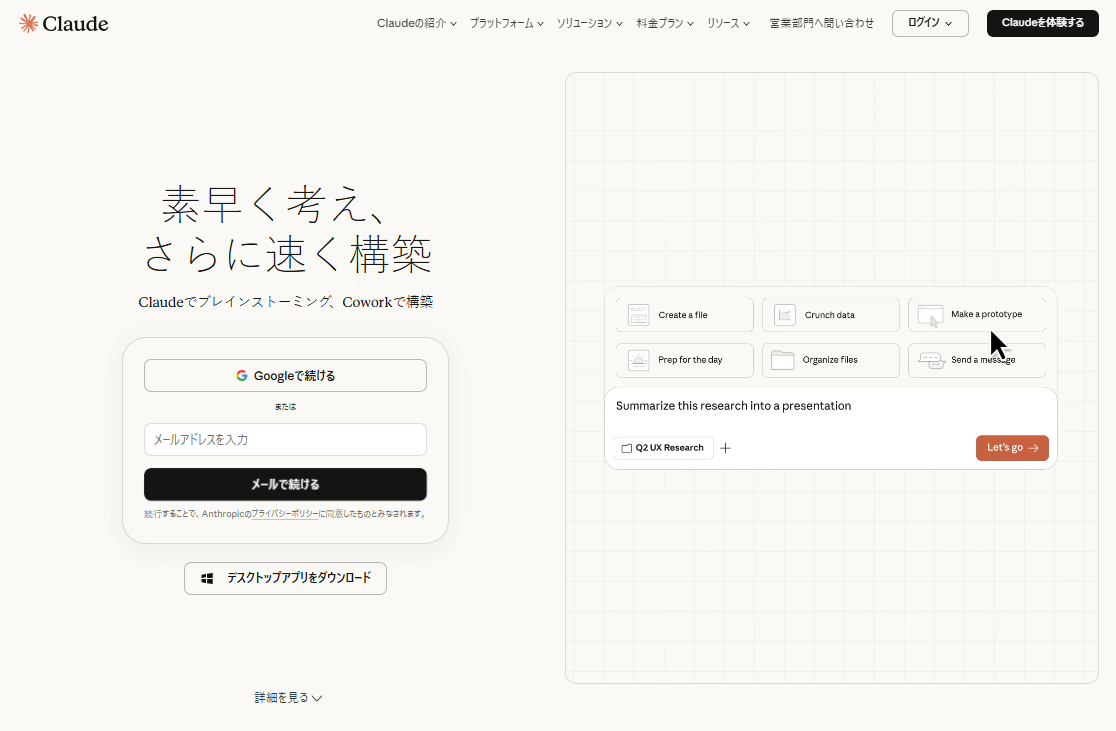This screenshot has height=731, width=1116.
Task: Click Claudeを体験する button
Action: click(1043, 23)
